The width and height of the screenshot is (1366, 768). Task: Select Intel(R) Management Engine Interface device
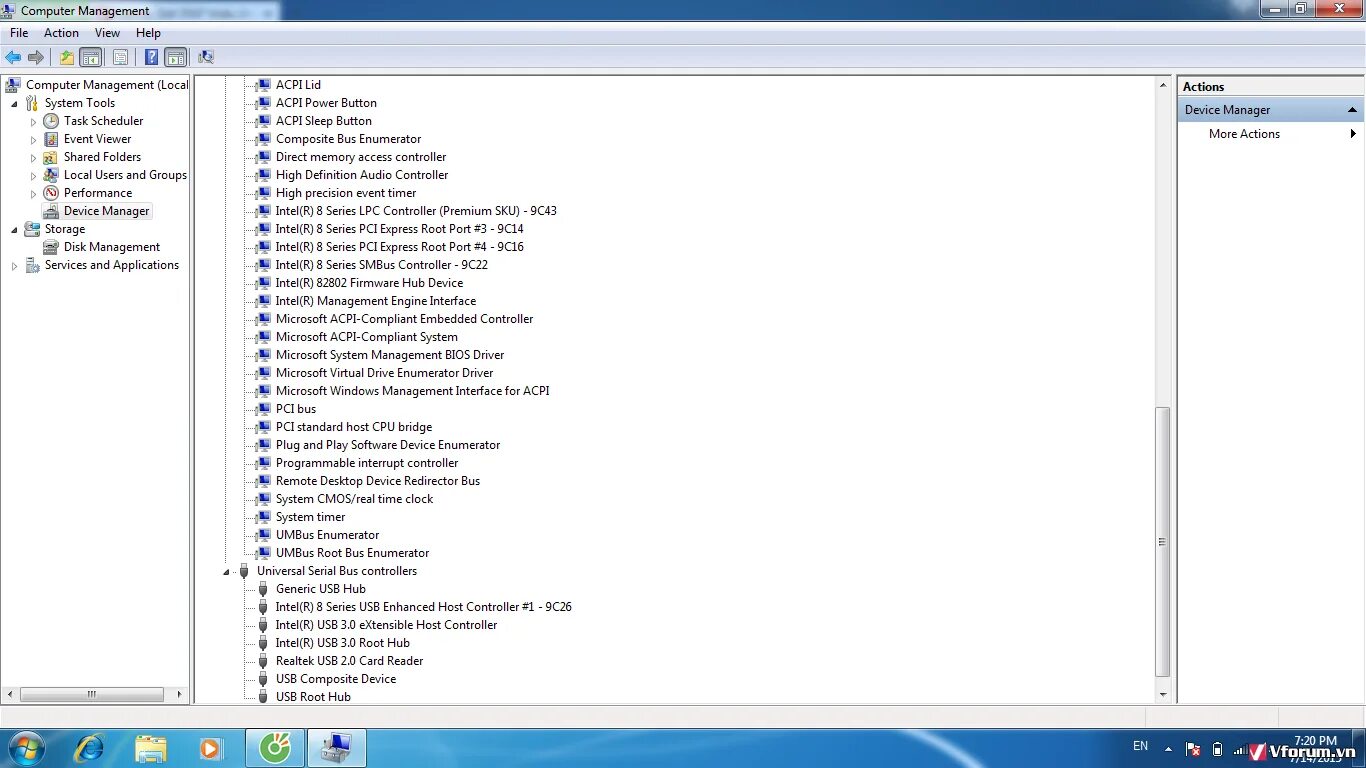click(x=376, y=301)
